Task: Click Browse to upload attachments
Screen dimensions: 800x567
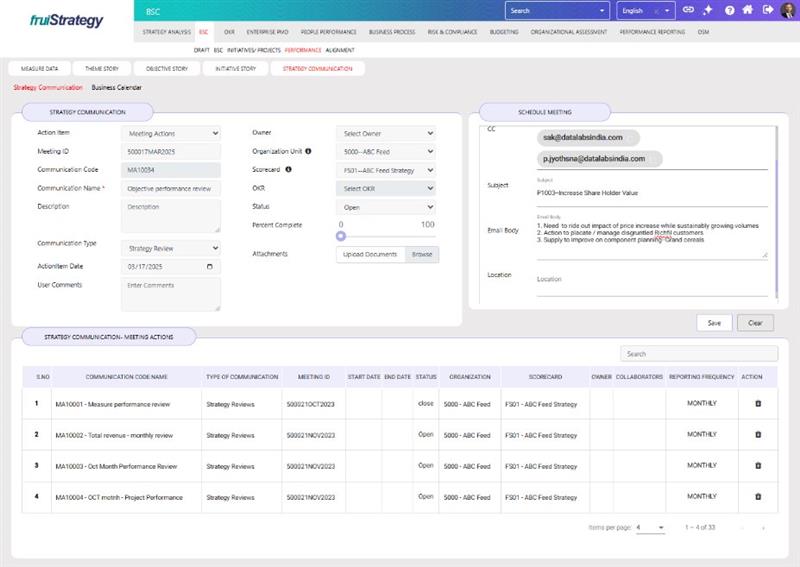Action: [x=422, y=255]
